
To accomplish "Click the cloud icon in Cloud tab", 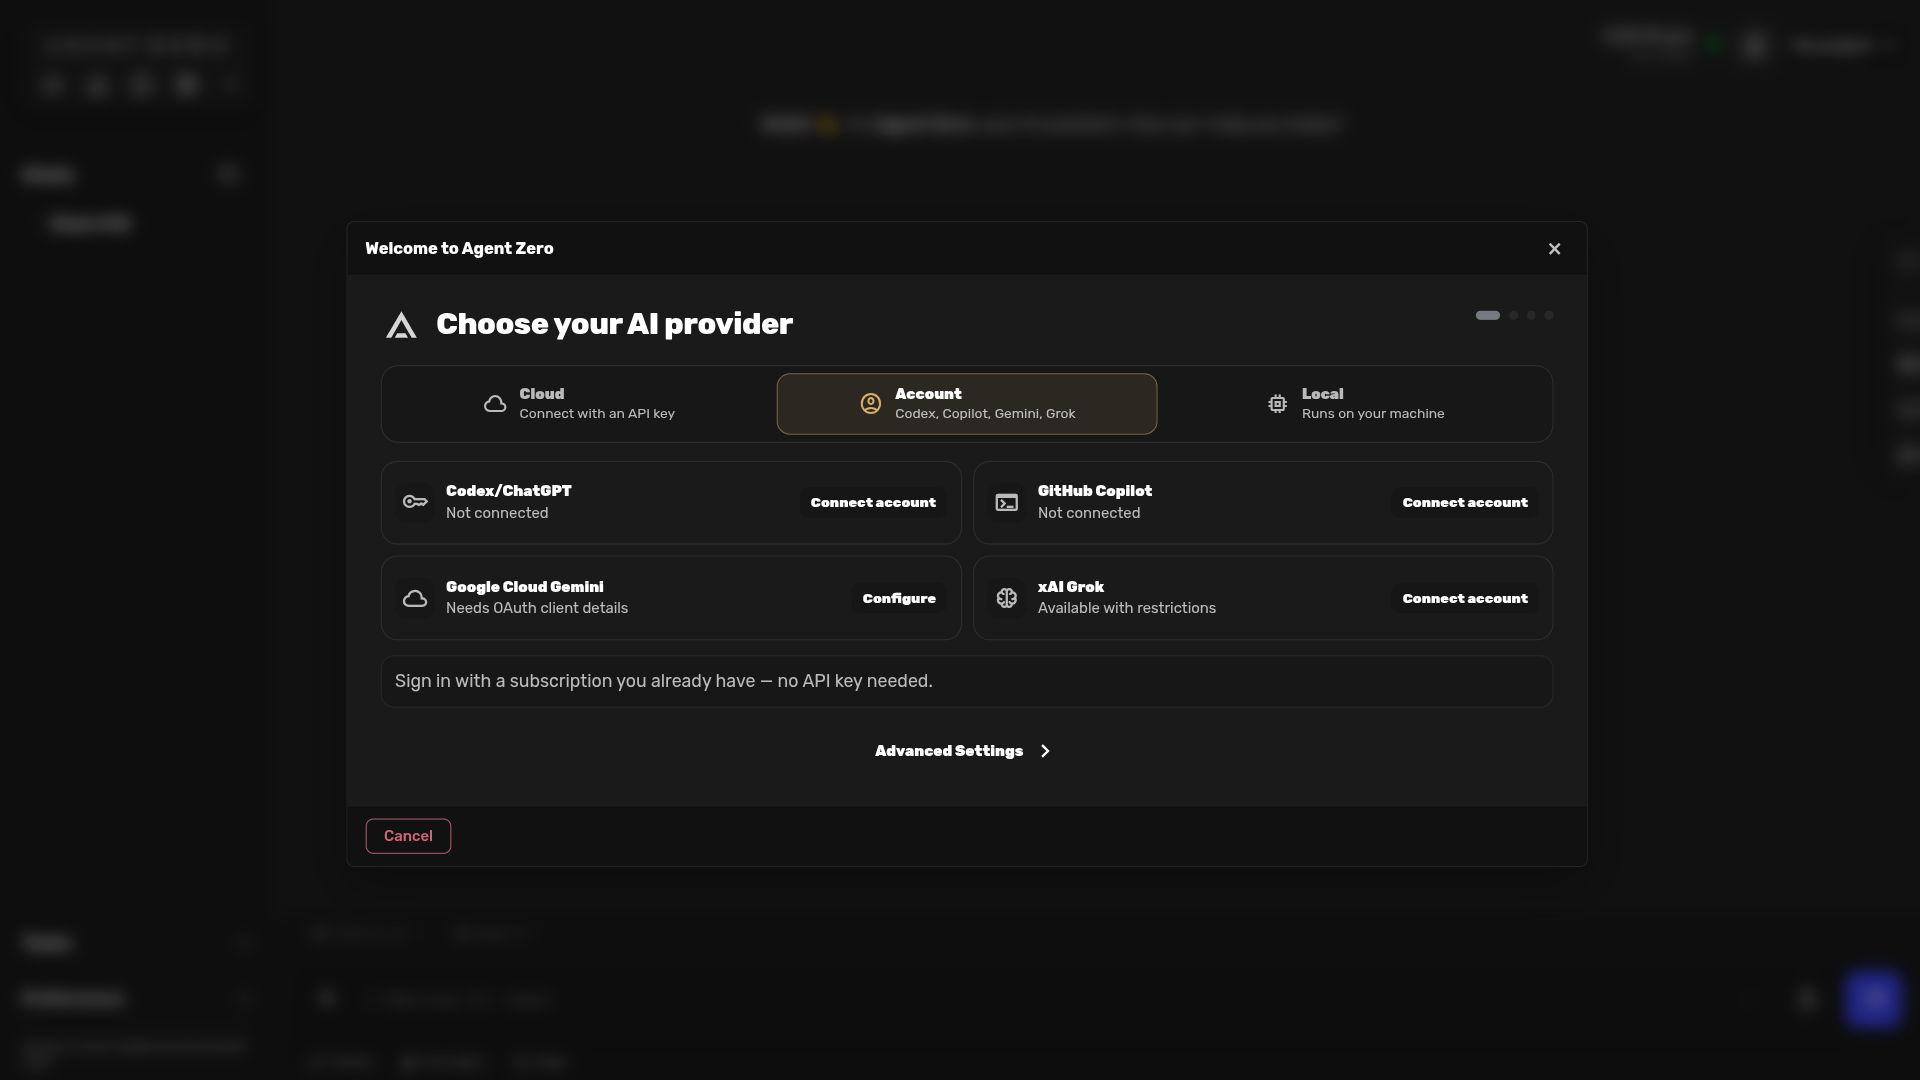I will pos(495,404).
